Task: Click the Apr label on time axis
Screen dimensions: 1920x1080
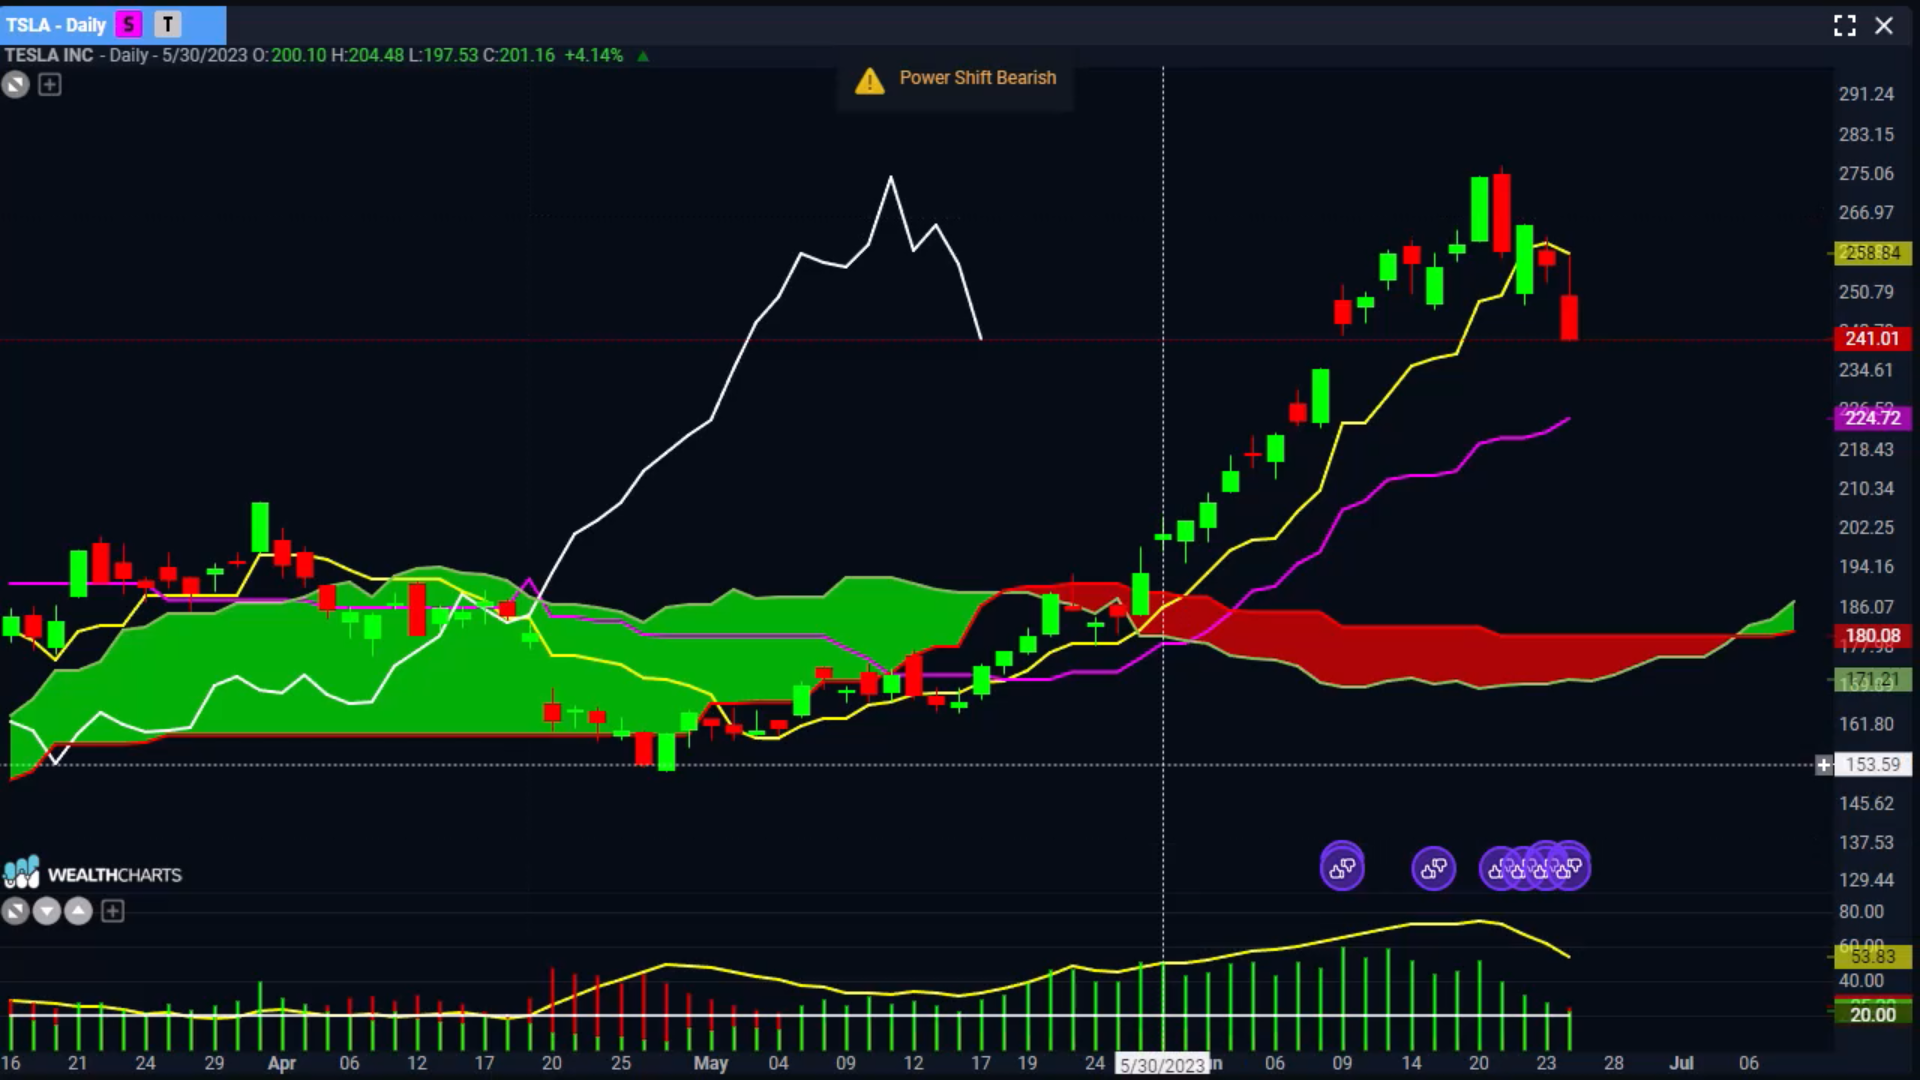Action: (282, 1063)
